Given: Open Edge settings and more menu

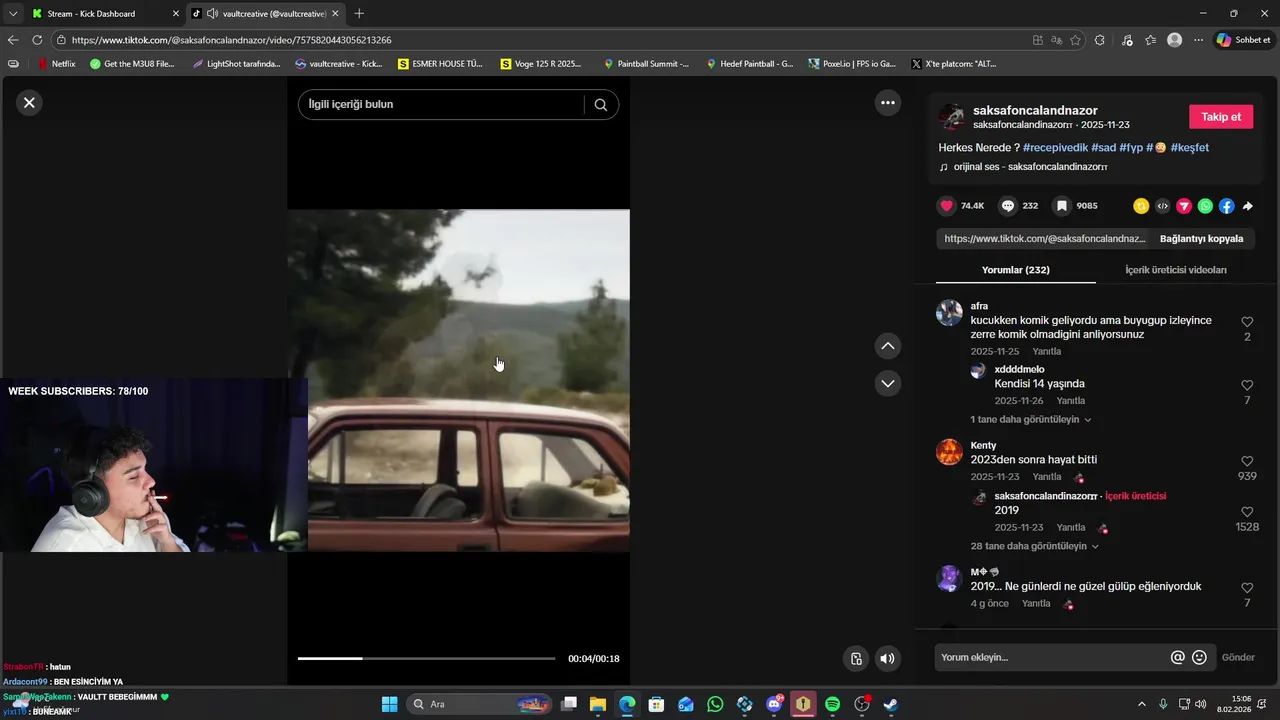Looking at the screenshot, I should tap(1198, 40).
